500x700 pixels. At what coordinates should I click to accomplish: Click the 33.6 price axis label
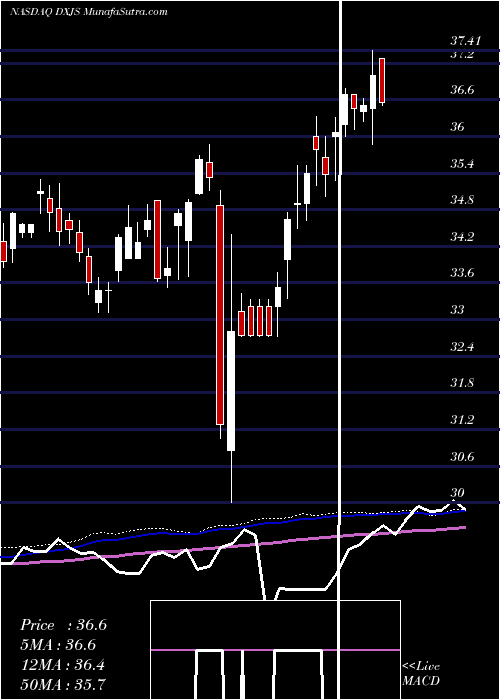pyautogui.click(x=462, y=273)
